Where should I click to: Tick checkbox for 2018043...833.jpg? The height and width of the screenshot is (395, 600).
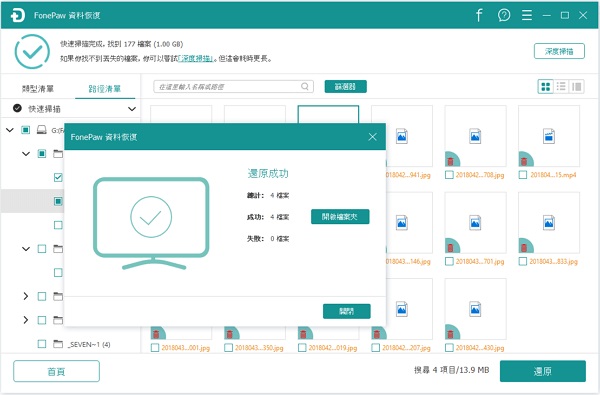[523, 261]
